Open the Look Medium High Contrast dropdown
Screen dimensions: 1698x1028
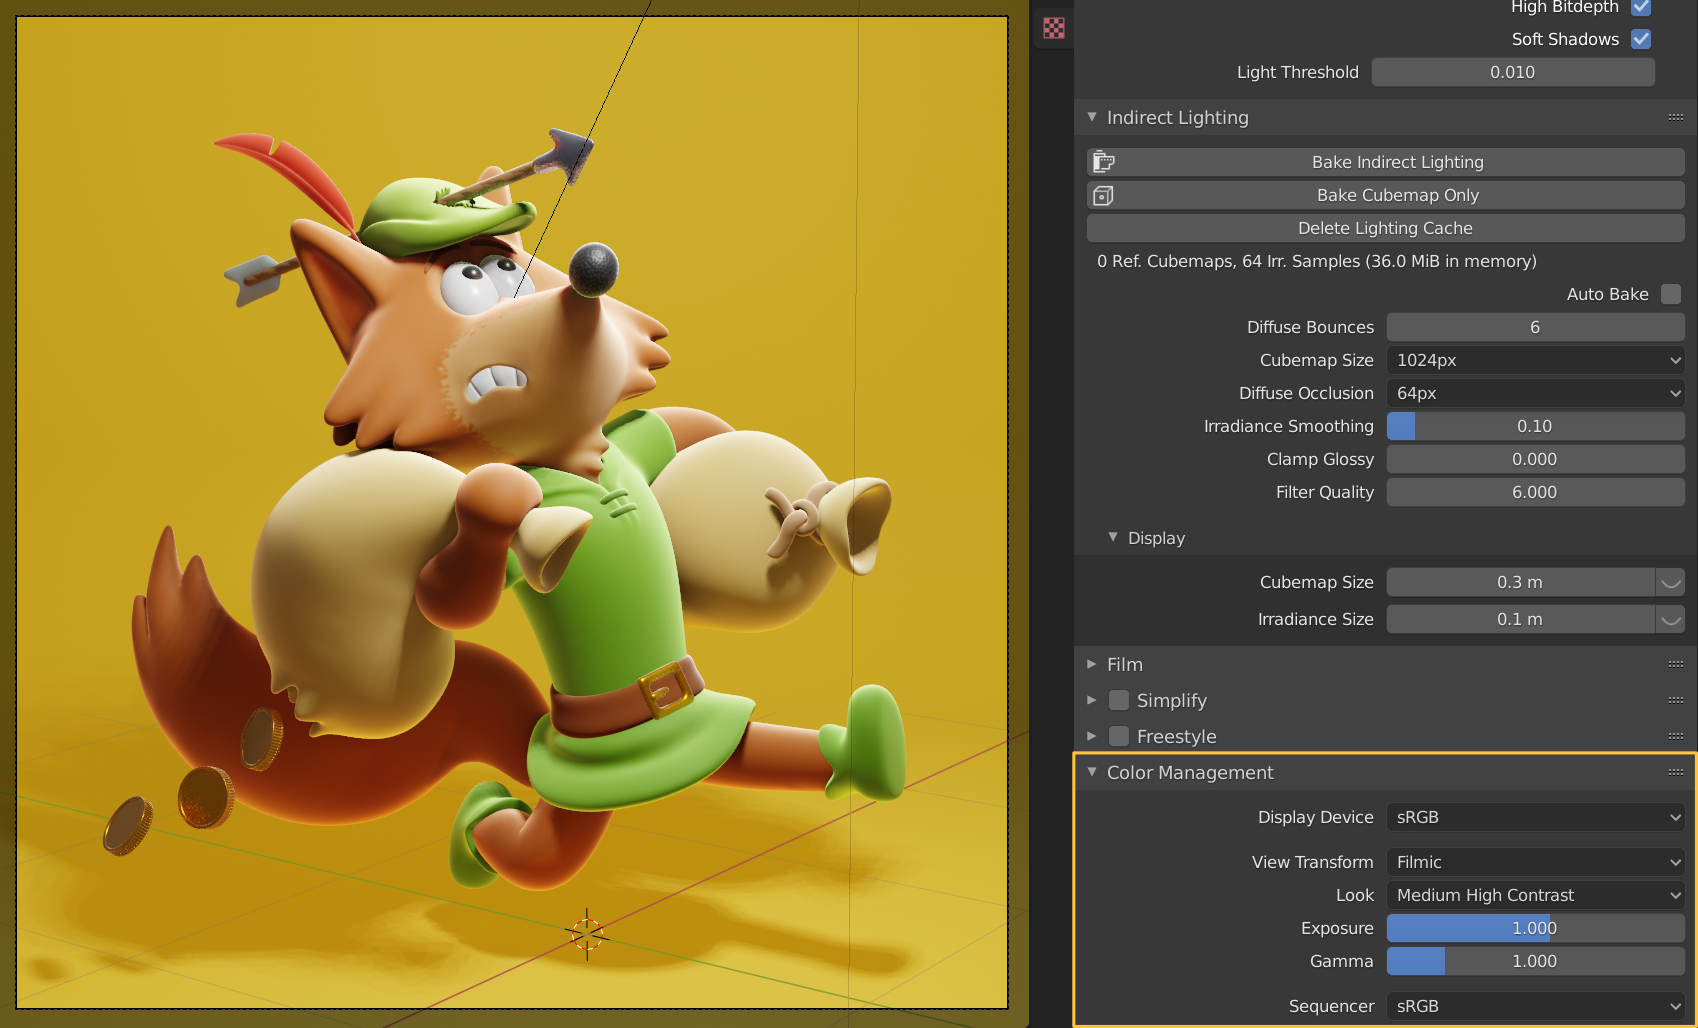1535,895
